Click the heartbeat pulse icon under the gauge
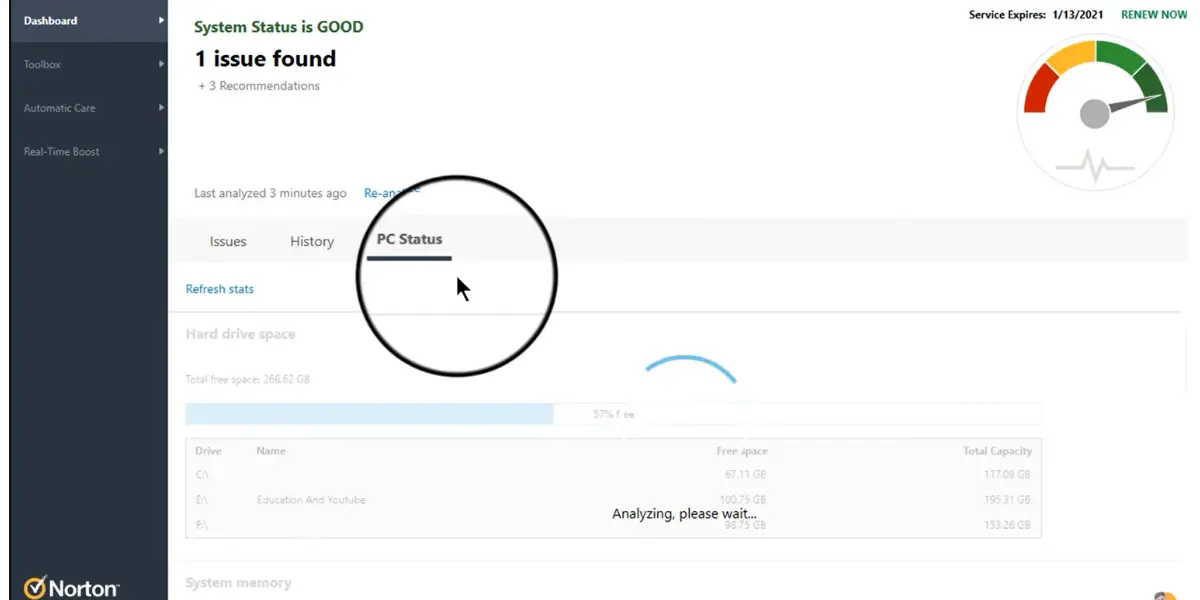Viewport: 1200px width, 600px height. click(x=1095, y=166)
